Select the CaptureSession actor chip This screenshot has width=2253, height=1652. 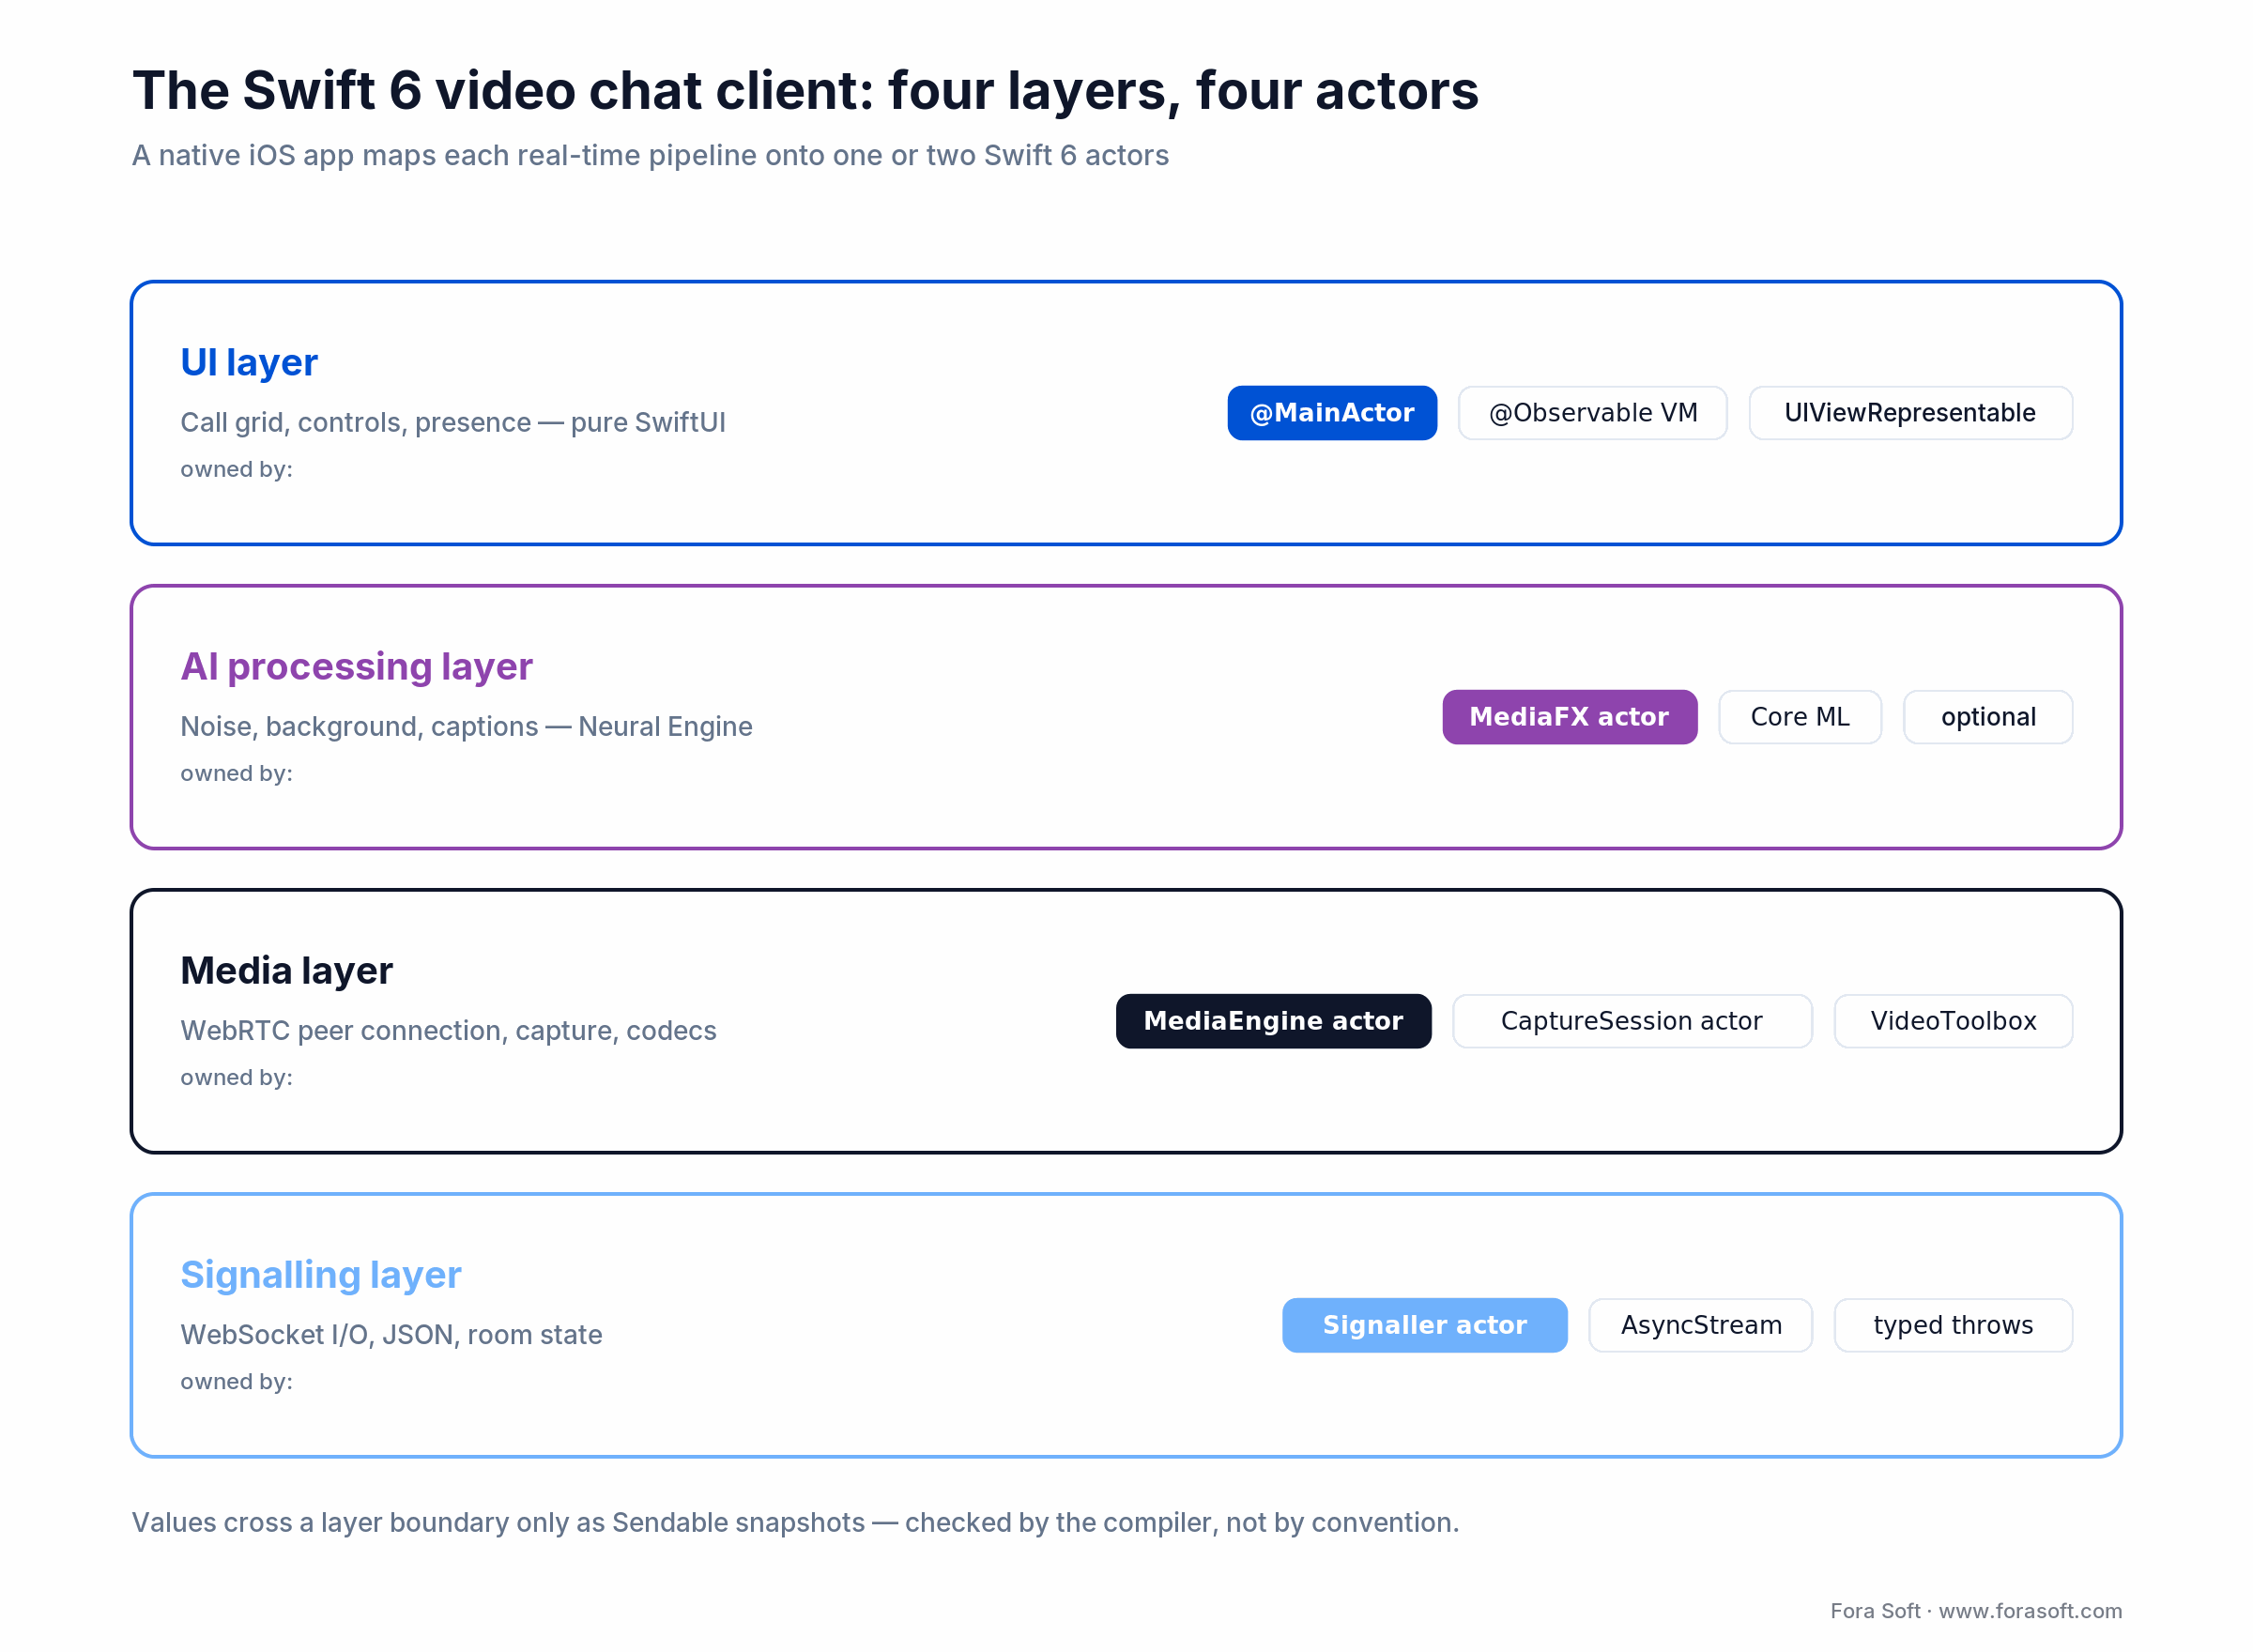pyautogui.click(x=1631, y=1021)
